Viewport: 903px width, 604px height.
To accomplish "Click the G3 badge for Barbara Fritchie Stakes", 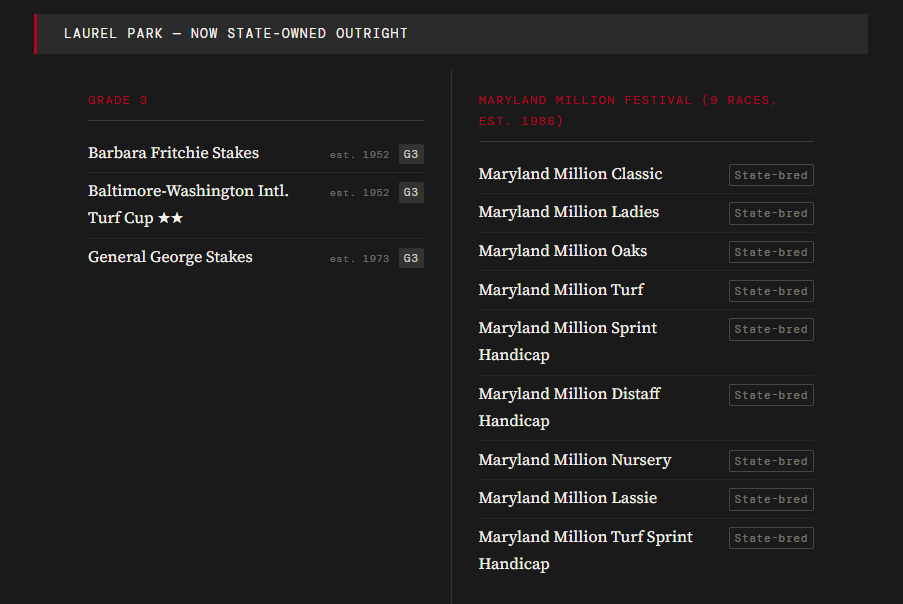I will pyautogui.click(x=411, y=154).
